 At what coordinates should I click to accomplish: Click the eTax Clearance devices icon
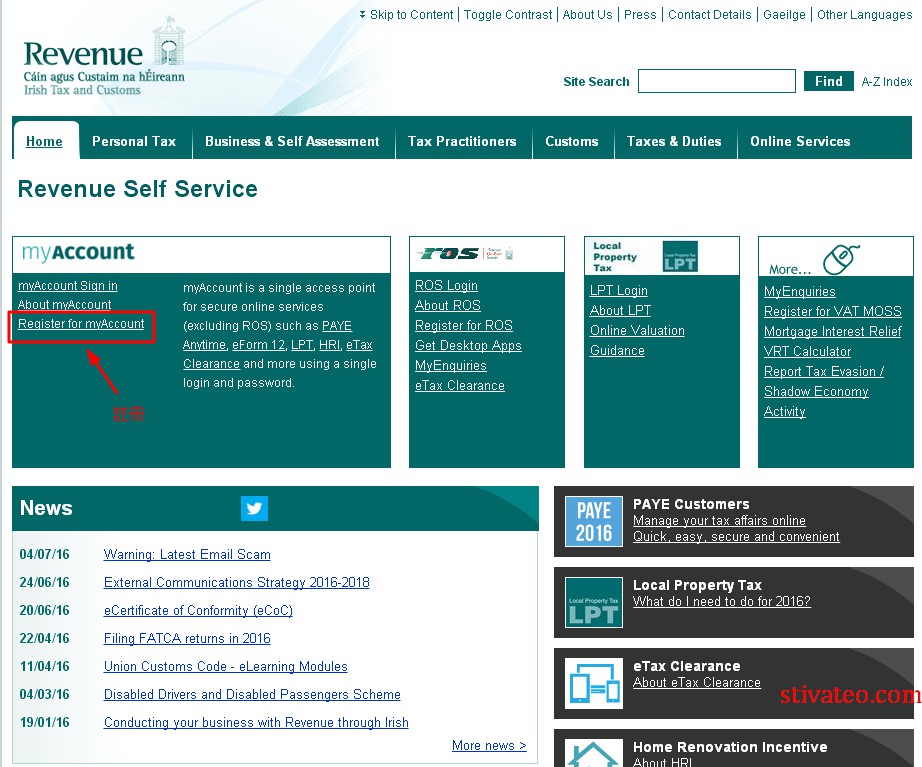pos(593,683)
